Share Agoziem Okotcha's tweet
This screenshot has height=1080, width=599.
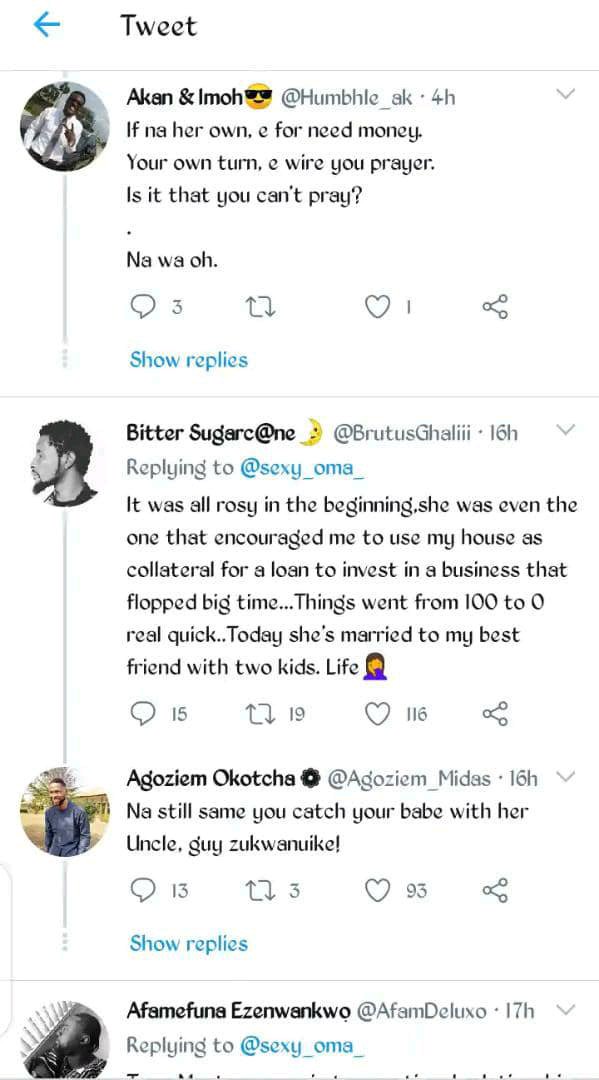coord(495,891)
